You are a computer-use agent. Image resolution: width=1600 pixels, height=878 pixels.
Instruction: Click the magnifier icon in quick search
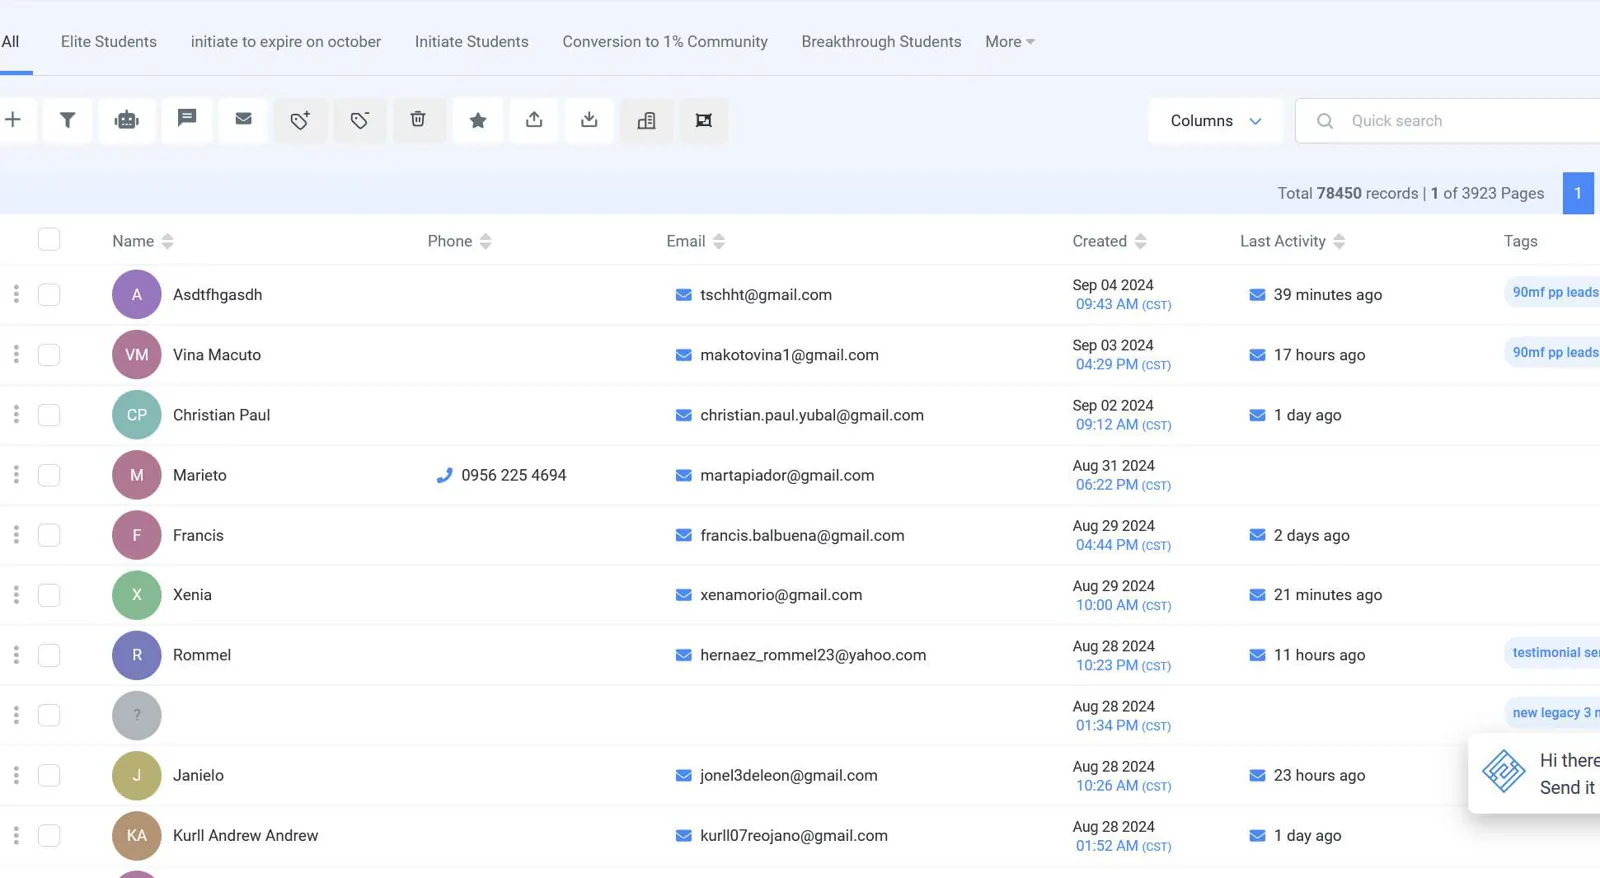point(1325,121)
